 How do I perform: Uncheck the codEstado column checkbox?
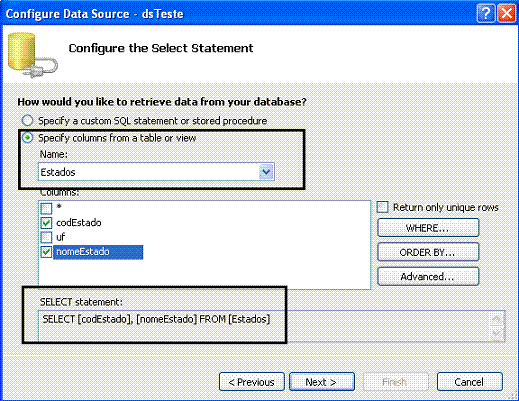[46, 223]
